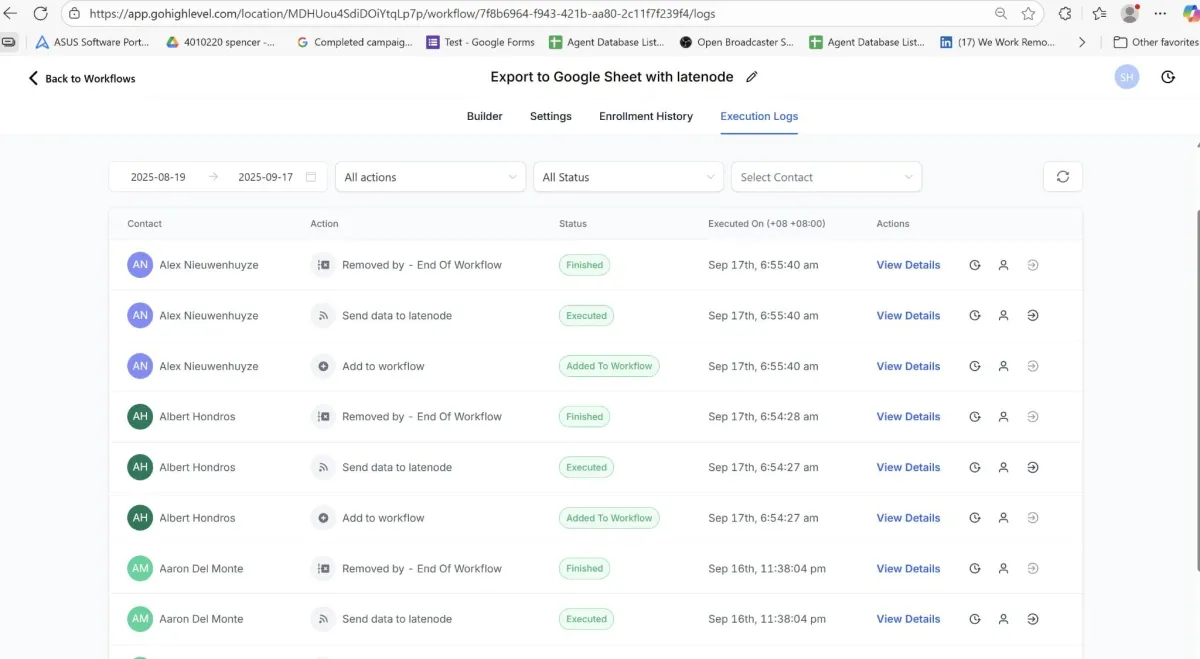1200x659 pixels.
Task: Click the refresh logs icon button
Action: [1062, 177]
